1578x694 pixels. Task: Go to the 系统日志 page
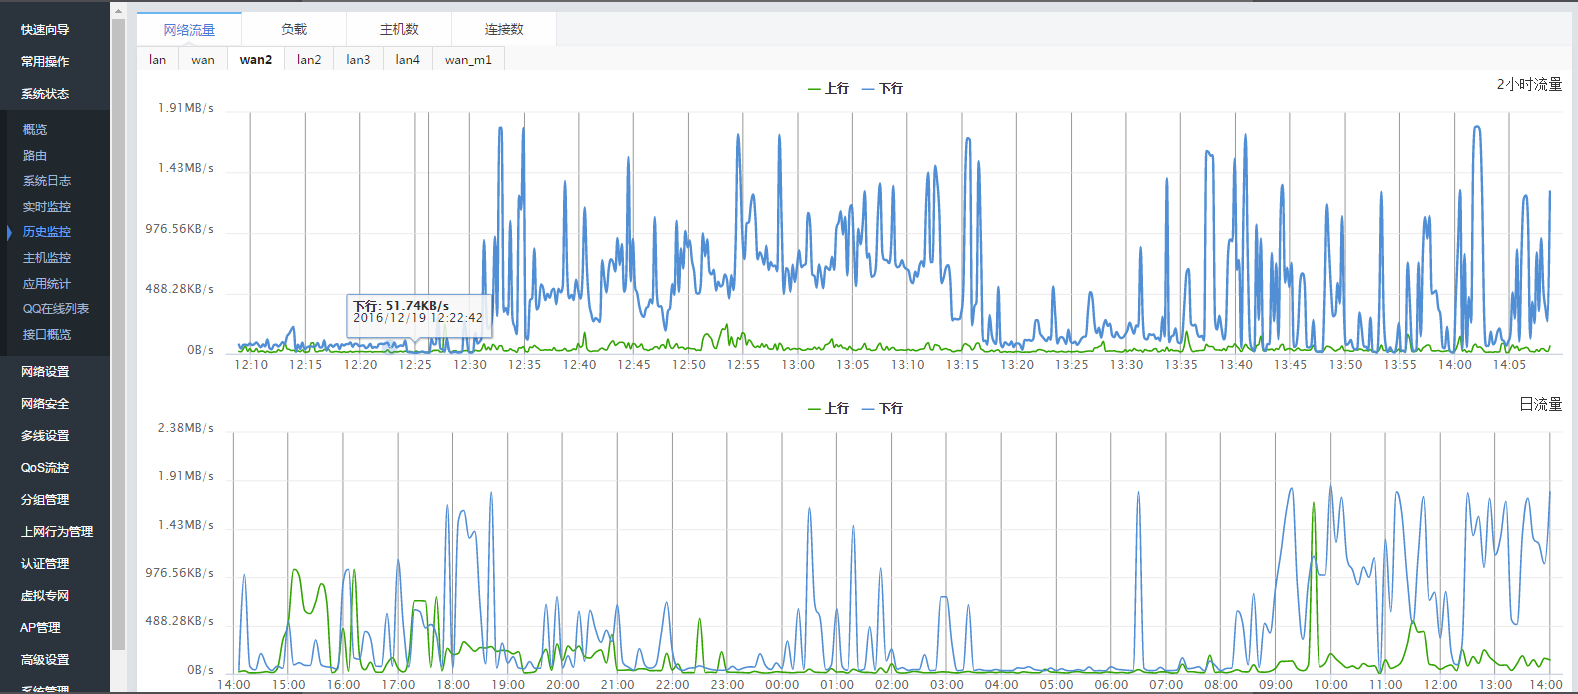point(47,181)
